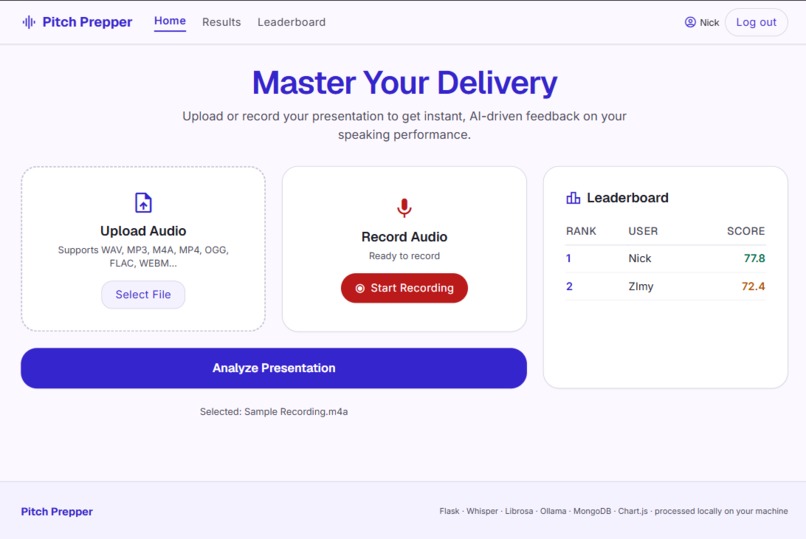Click the score 72.4
This screenshot has height=539, width=806.
coord(753,286)
